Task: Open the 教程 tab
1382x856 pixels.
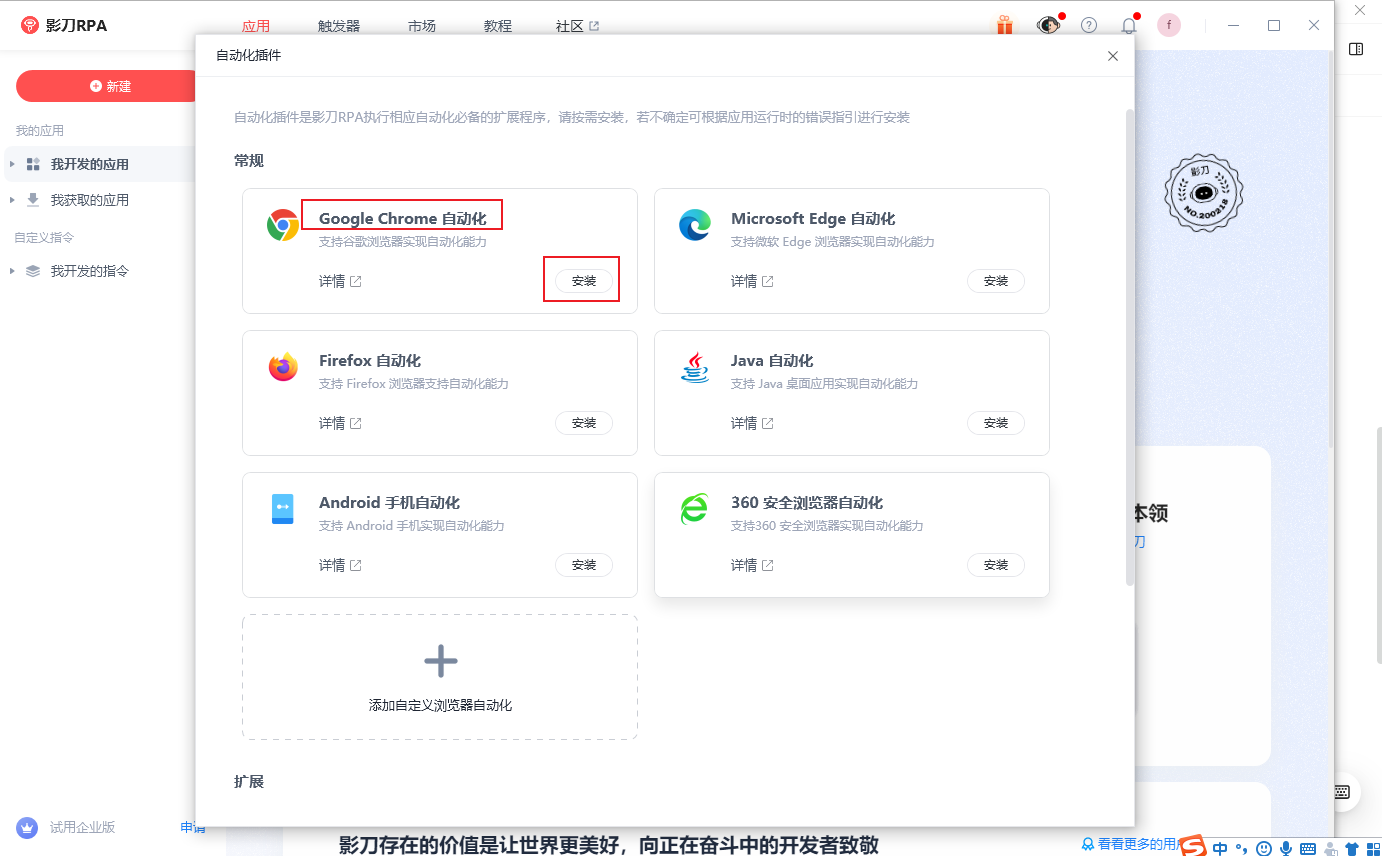Action: point(498,26)
